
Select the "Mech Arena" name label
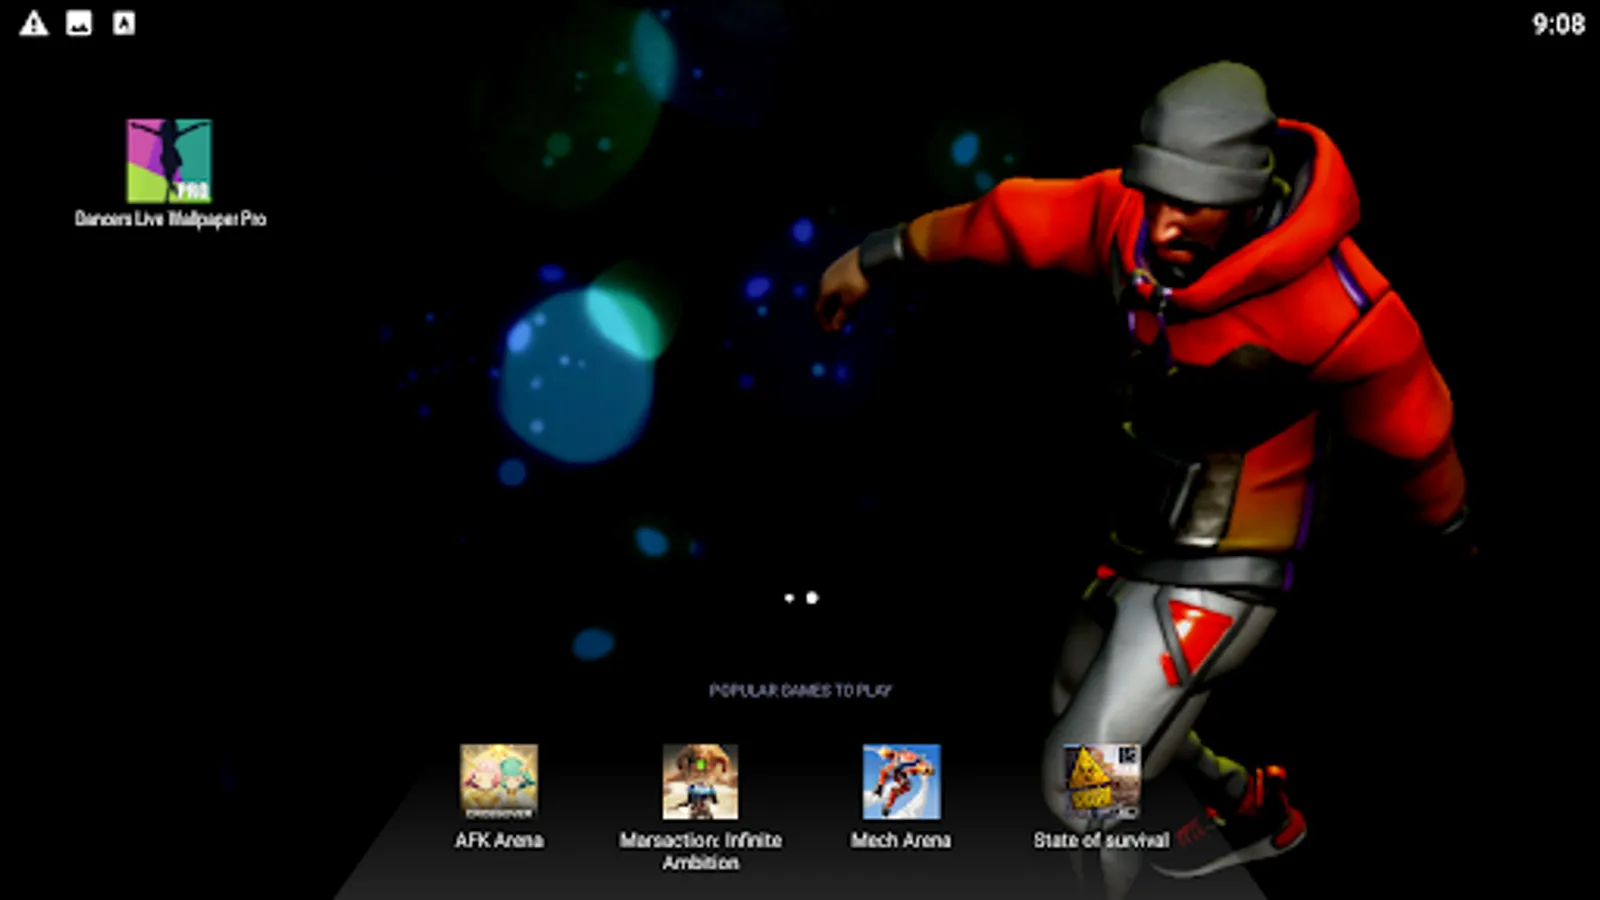pos(901,840)
